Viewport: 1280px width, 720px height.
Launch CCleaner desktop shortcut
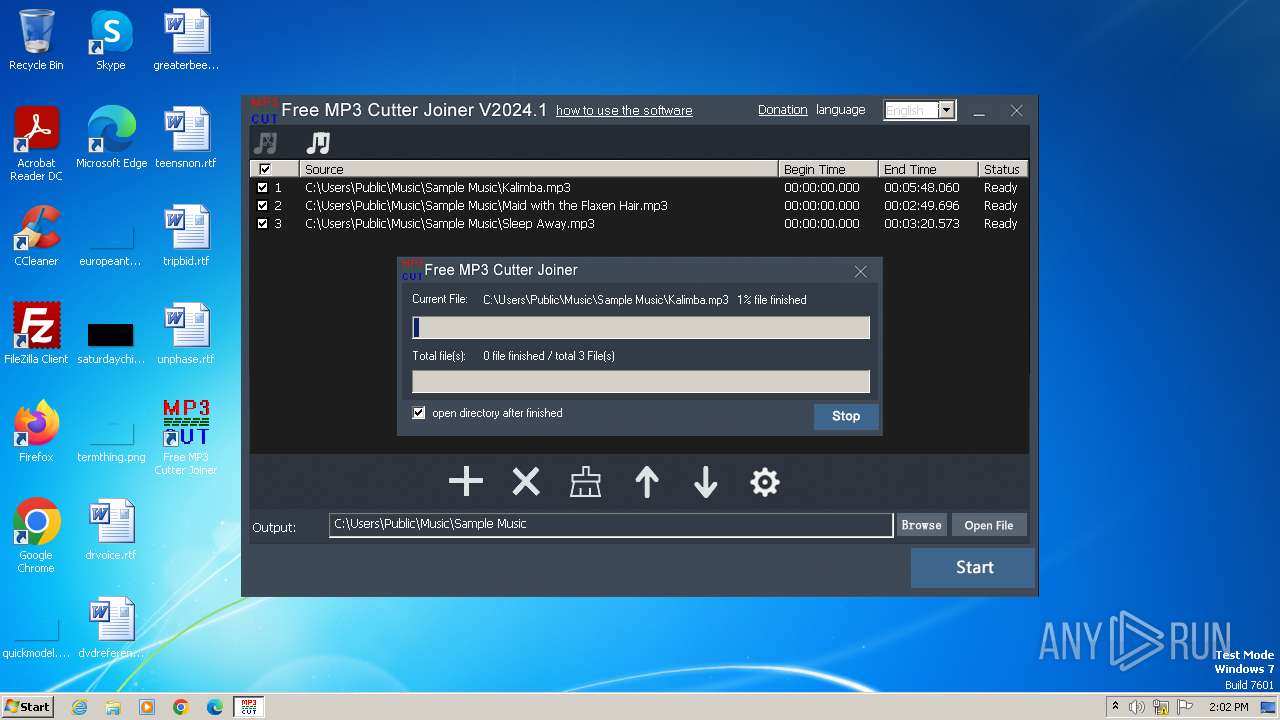[x=36, y=236]
